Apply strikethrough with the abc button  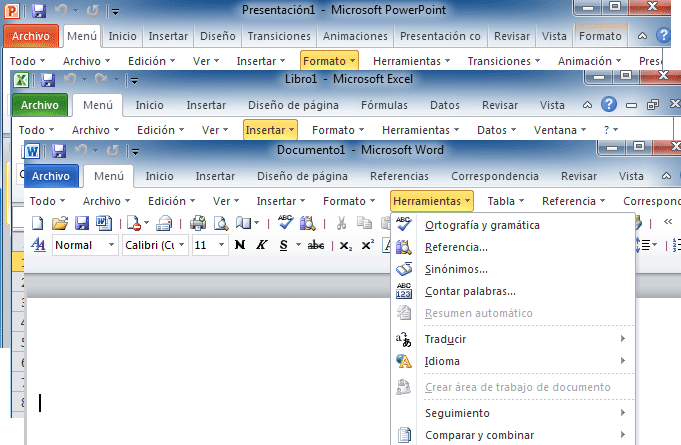[x=316, y=245]
